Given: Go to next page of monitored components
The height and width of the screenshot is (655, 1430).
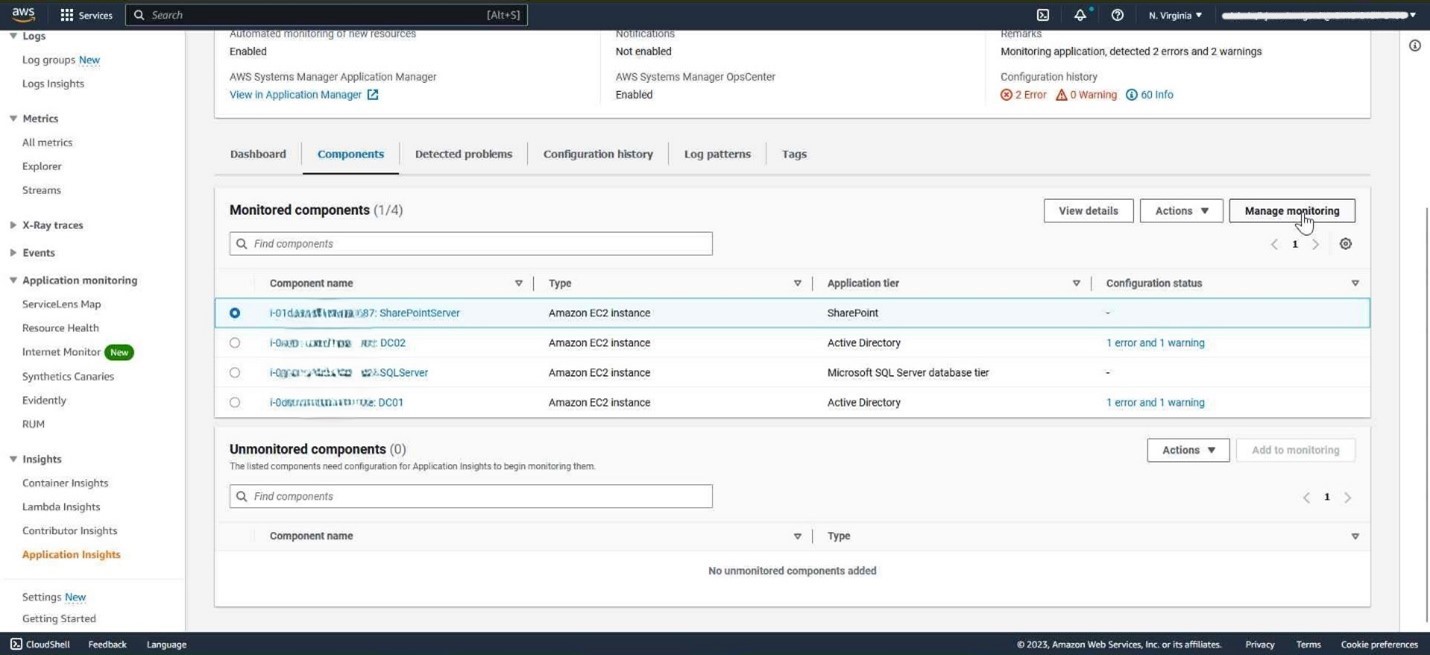Looking at the screenshot, I should pyautogui.click(x=1316, y=244).
